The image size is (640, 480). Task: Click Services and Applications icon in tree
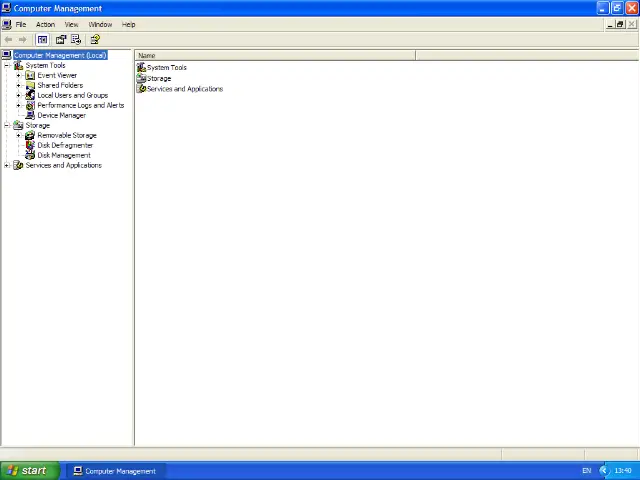18,165
